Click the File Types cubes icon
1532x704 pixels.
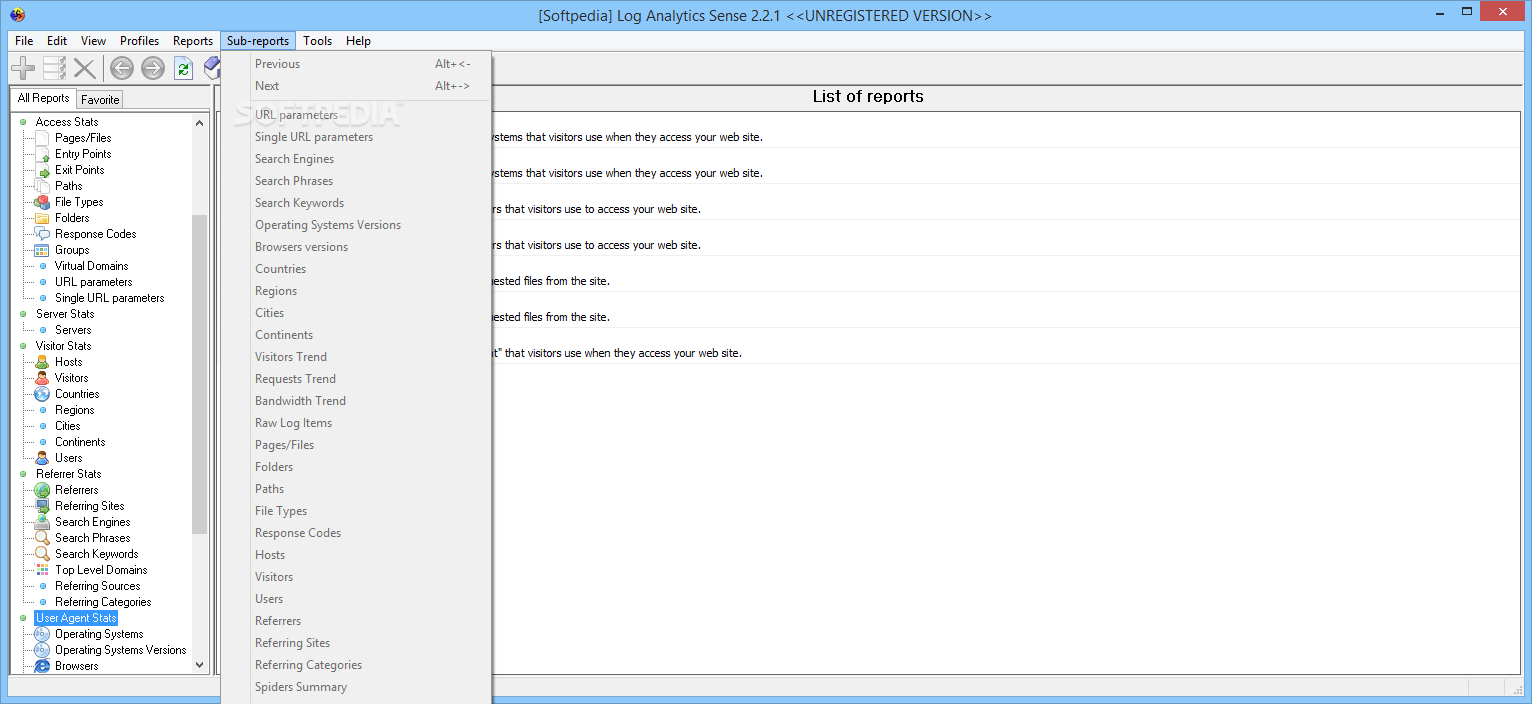[x=42, y=202]
